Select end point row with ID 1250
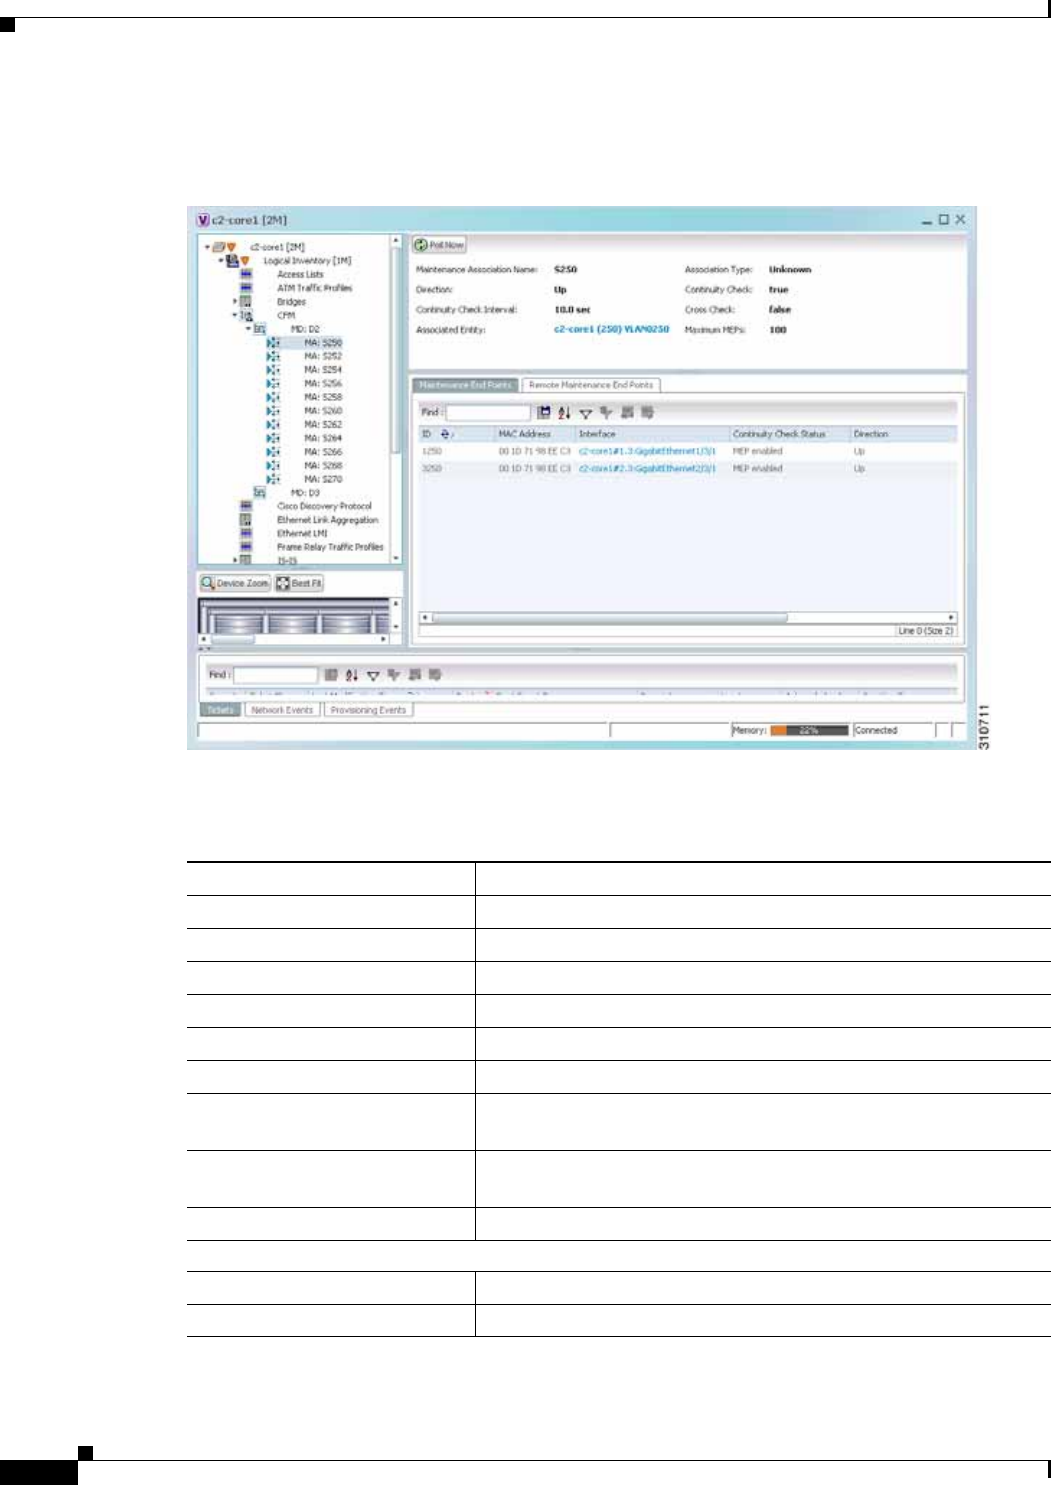This screenshot has height=1485, width=1051. (687, 451)
